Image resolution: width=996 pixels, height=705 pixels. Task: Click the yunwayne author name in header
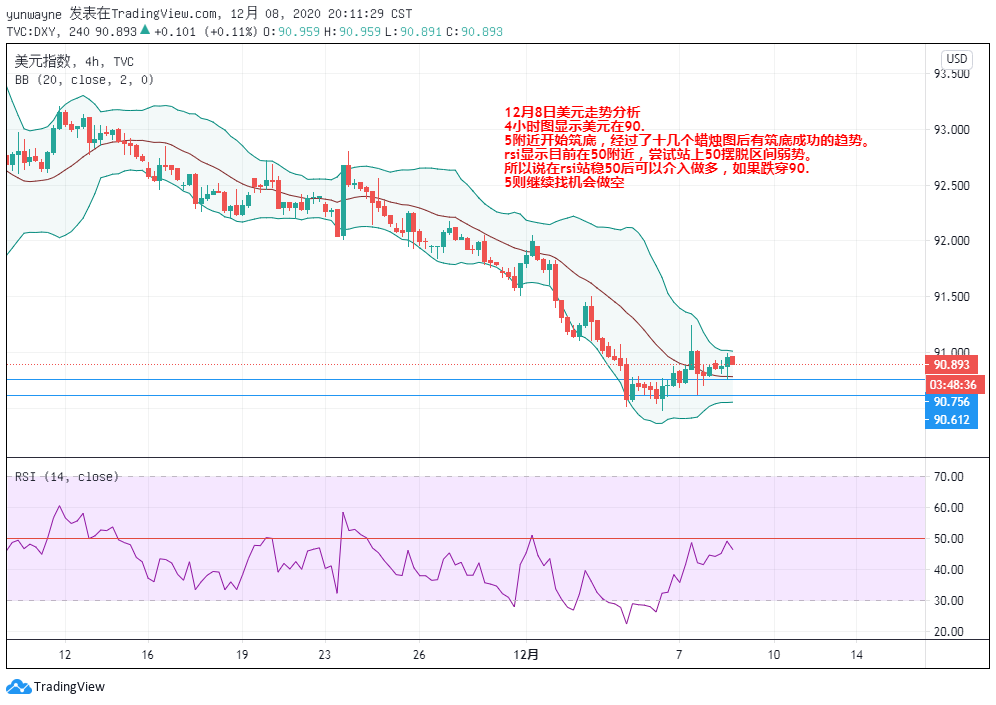pyautogui.click(x=34, y=14)
